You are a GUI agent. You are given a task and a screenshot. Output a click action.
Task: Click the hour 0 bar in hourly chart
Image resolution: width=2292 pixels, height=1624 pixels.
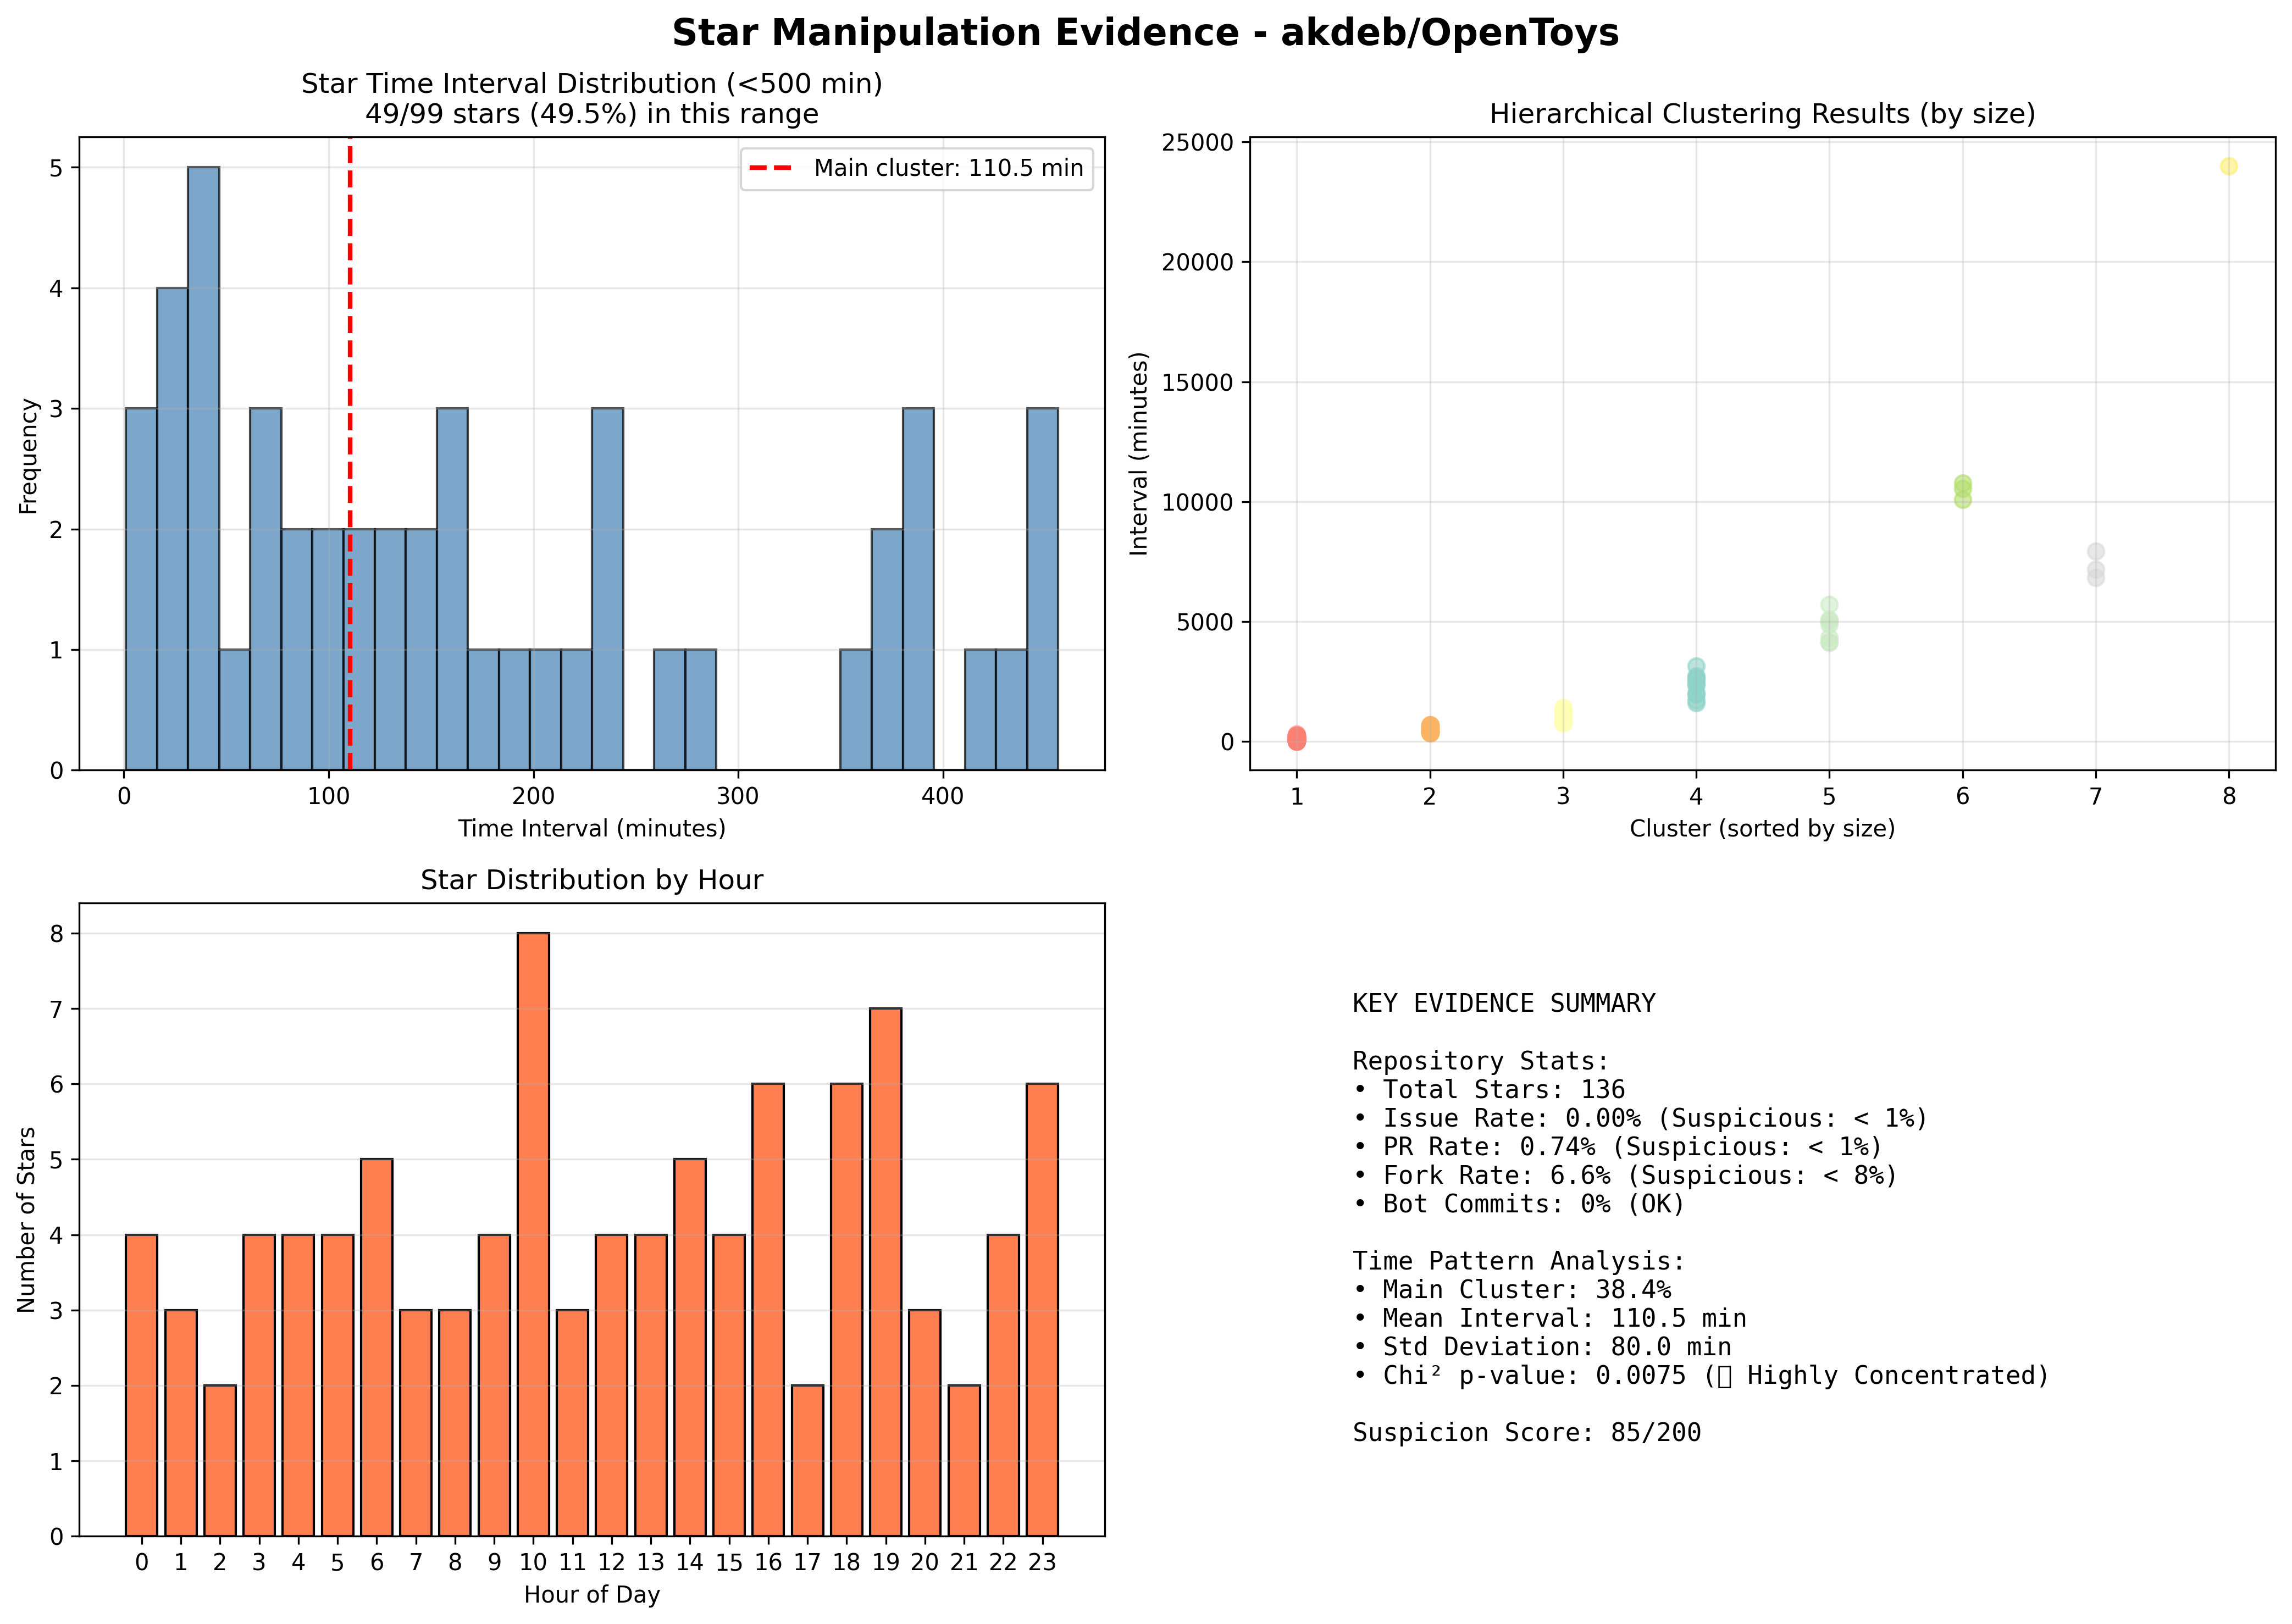[x=142, y=1386]
